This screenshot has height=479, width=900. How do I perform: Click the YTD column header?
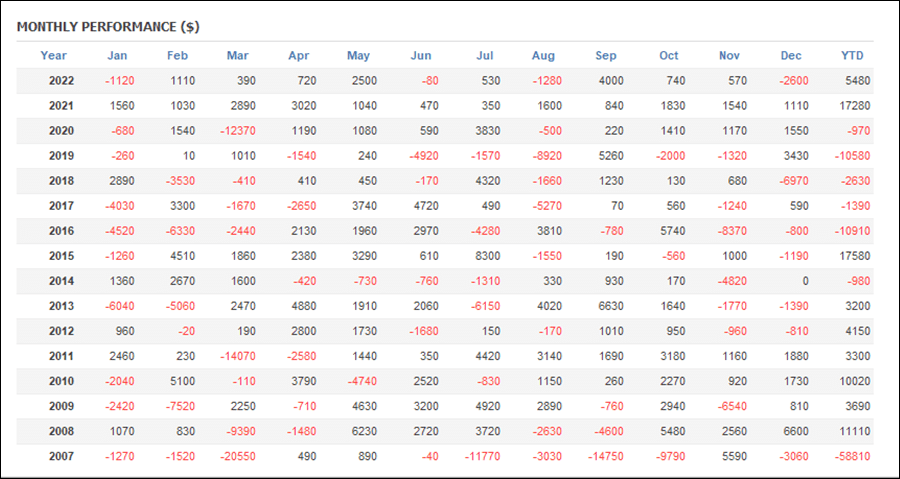pyautogui.click(x=852, y=56)
